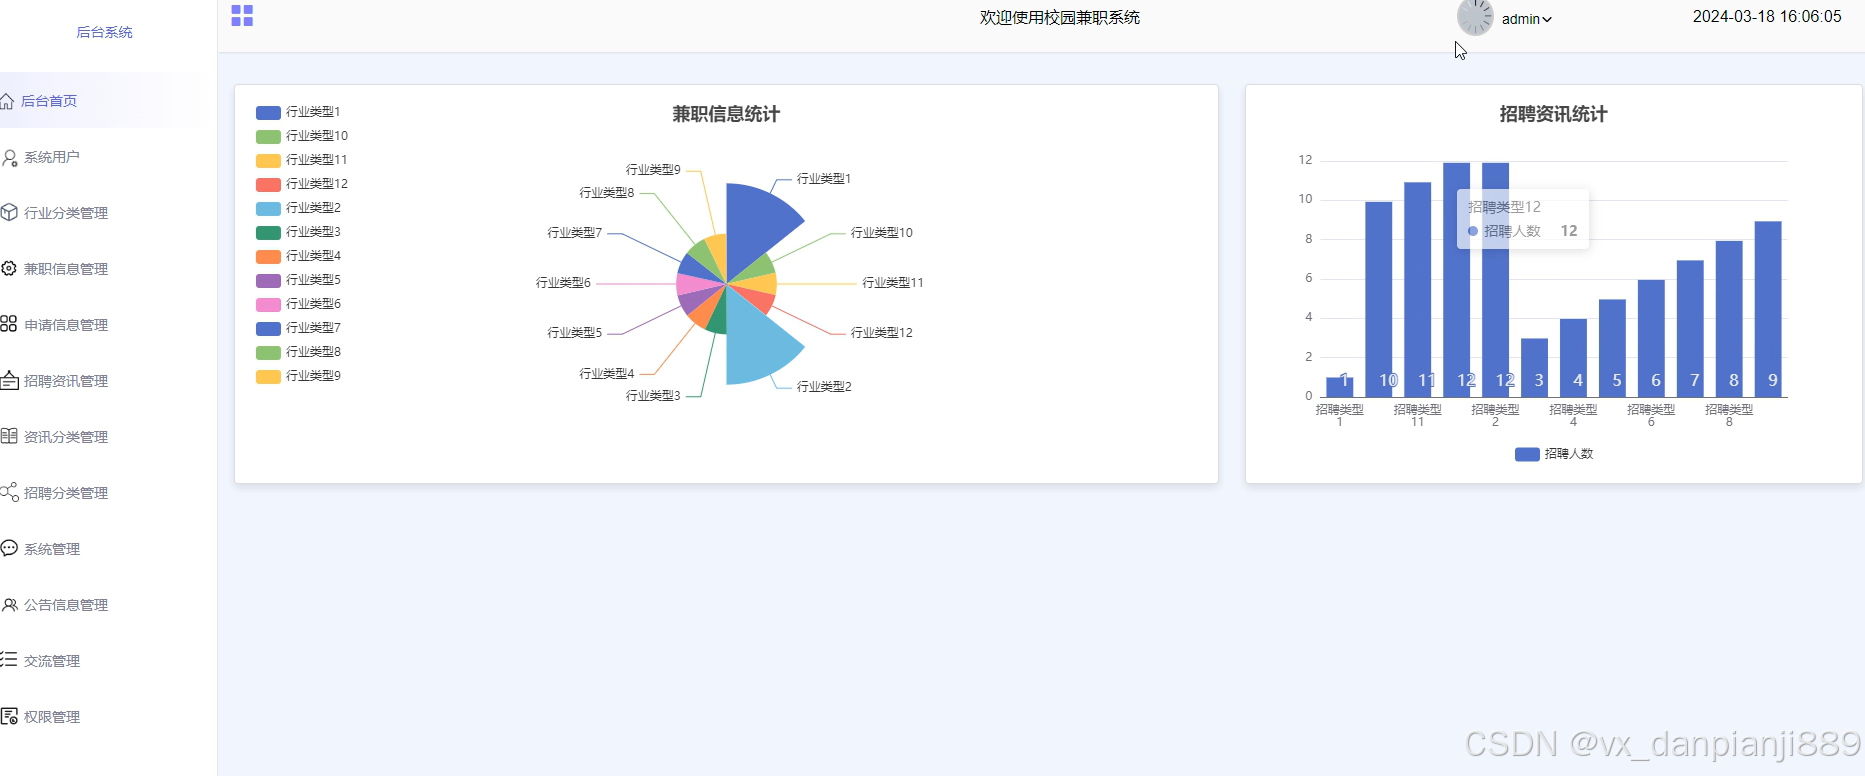The image size is (1865, 776).
Task: Click the 招聘资讯统计 chart title
Action: click(x=1553, y=114)
